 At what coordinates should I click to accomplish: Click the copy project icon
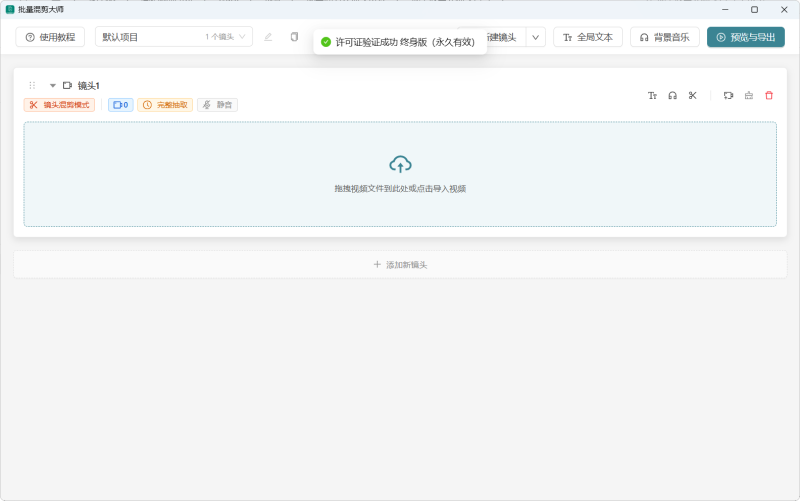294,37
